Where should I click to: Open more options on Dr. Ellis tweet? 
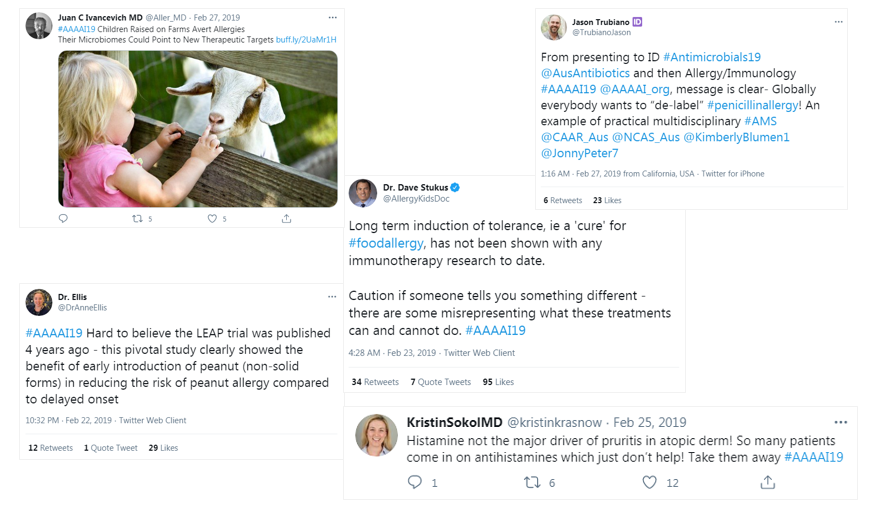(332, 296)
